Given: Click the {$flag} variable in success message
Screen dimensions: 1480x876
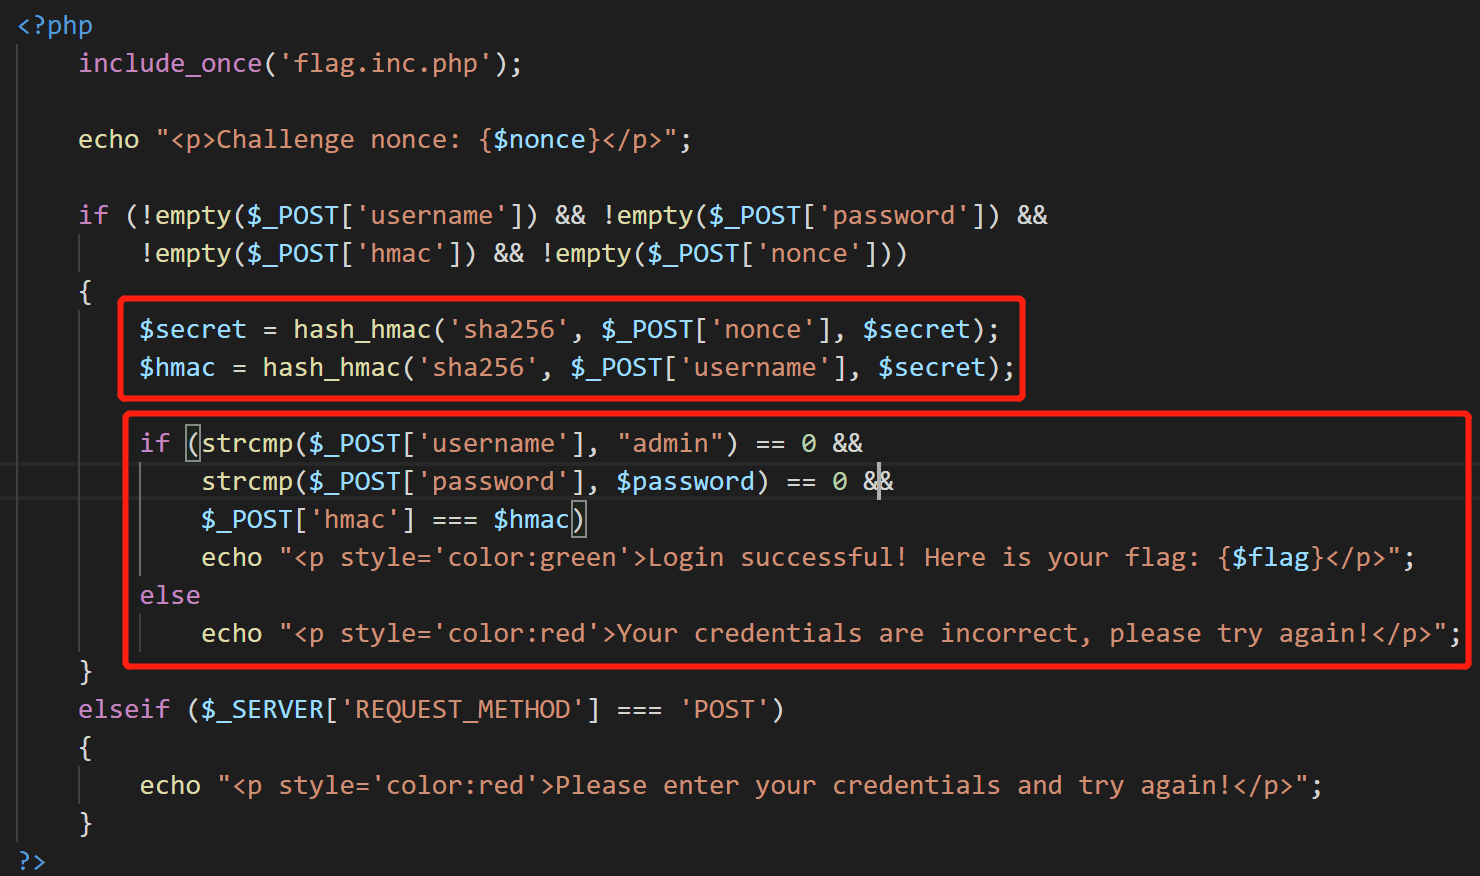Looking at the screenshot, I should pyautogui.click(x=1270, y=557).
